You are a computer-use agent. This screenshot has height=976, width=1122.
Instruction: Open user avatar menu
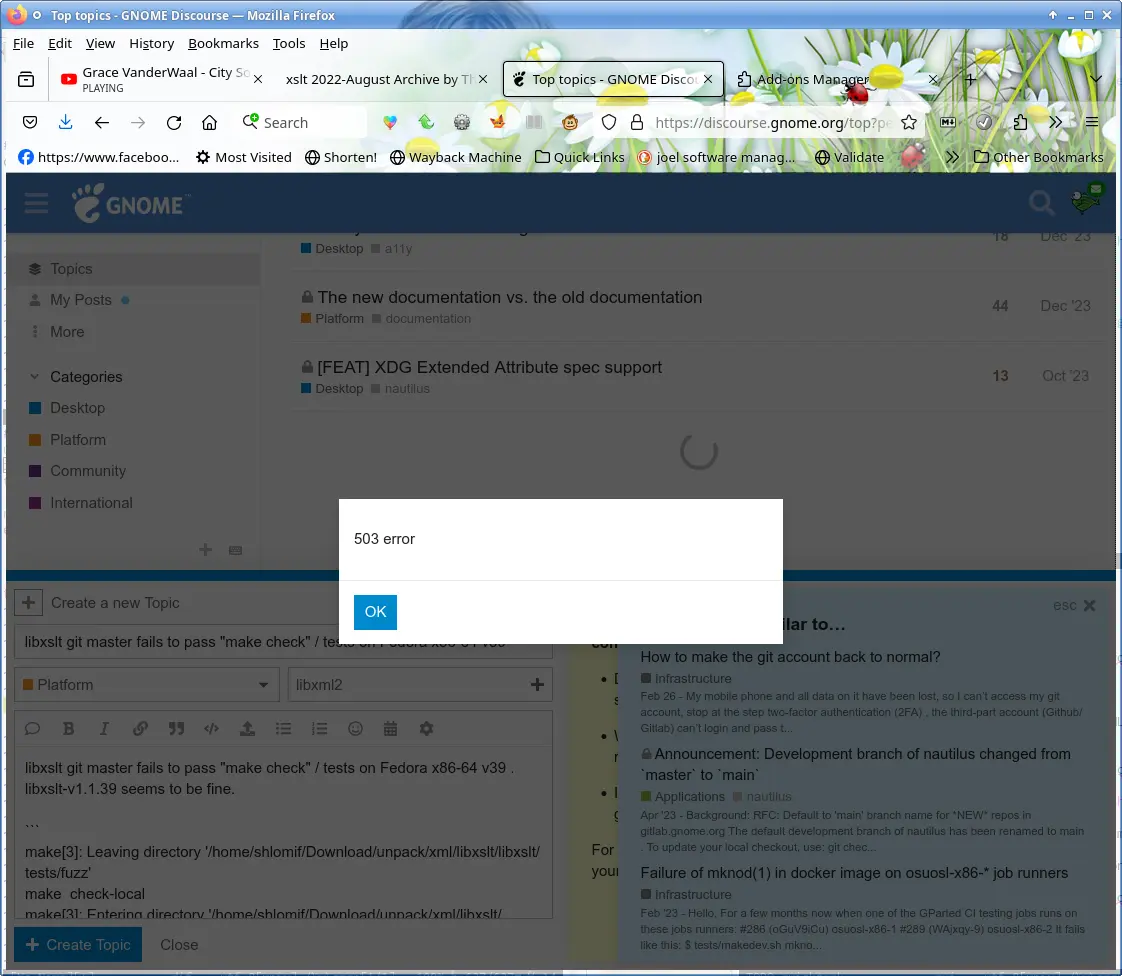(1087, 200)
